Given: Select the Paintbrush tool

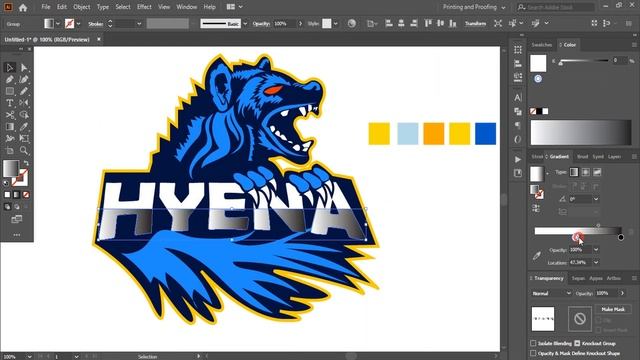Looking at the screenshot, I should click(24, 91).
